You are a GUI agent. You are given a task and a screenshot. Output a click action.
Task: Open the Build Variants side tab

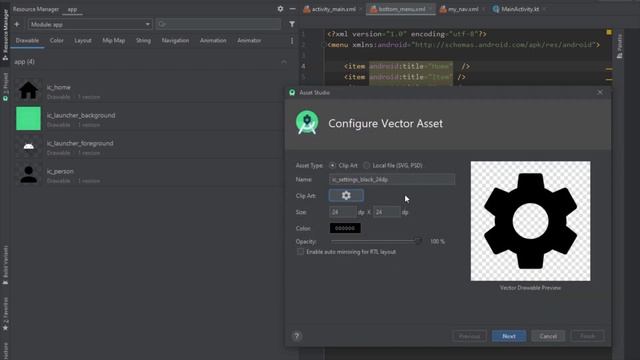[x=5, y=264]
